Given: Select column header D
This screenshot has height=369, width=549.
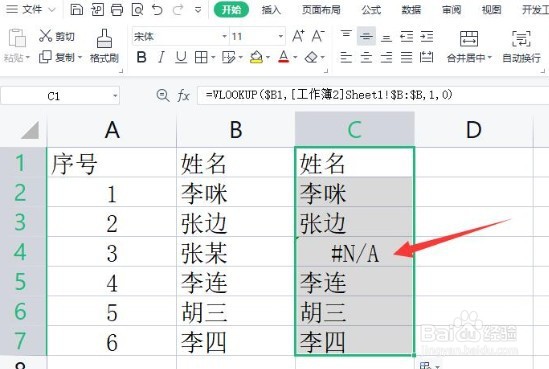Looking at the screenshot, I should pyautogui.click(x=473, y=130).
